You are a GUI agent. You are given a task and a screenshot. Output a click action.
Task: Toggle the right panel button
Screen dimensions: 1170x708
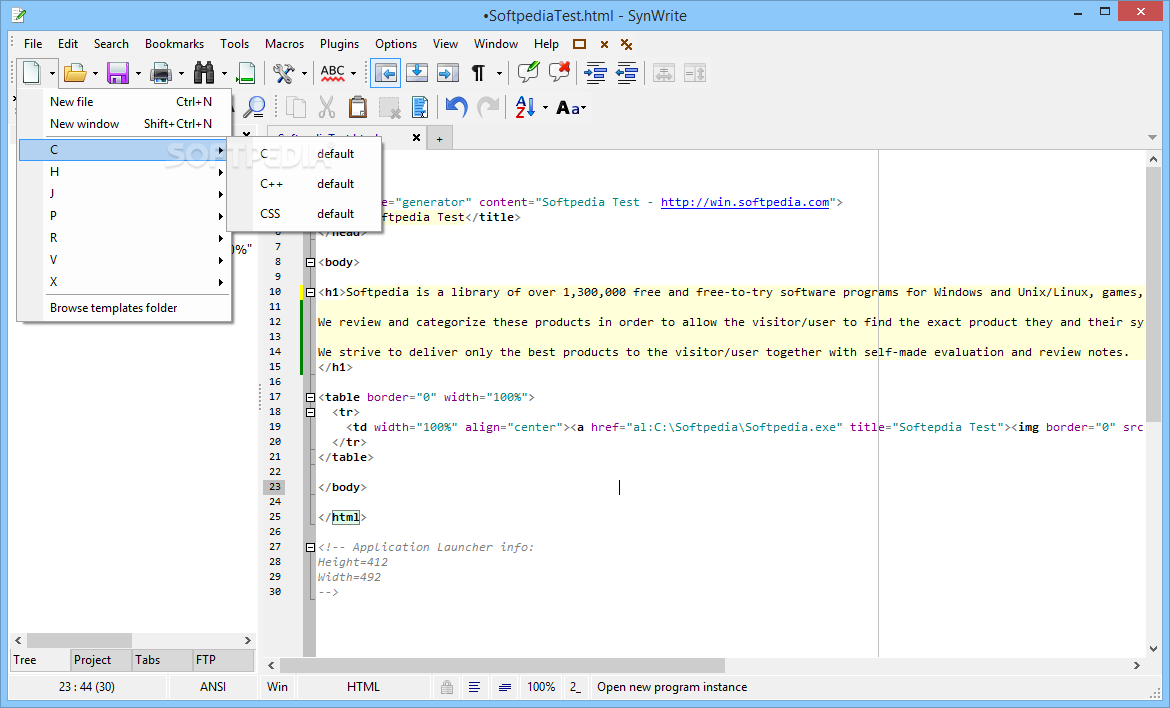(448, 73)
